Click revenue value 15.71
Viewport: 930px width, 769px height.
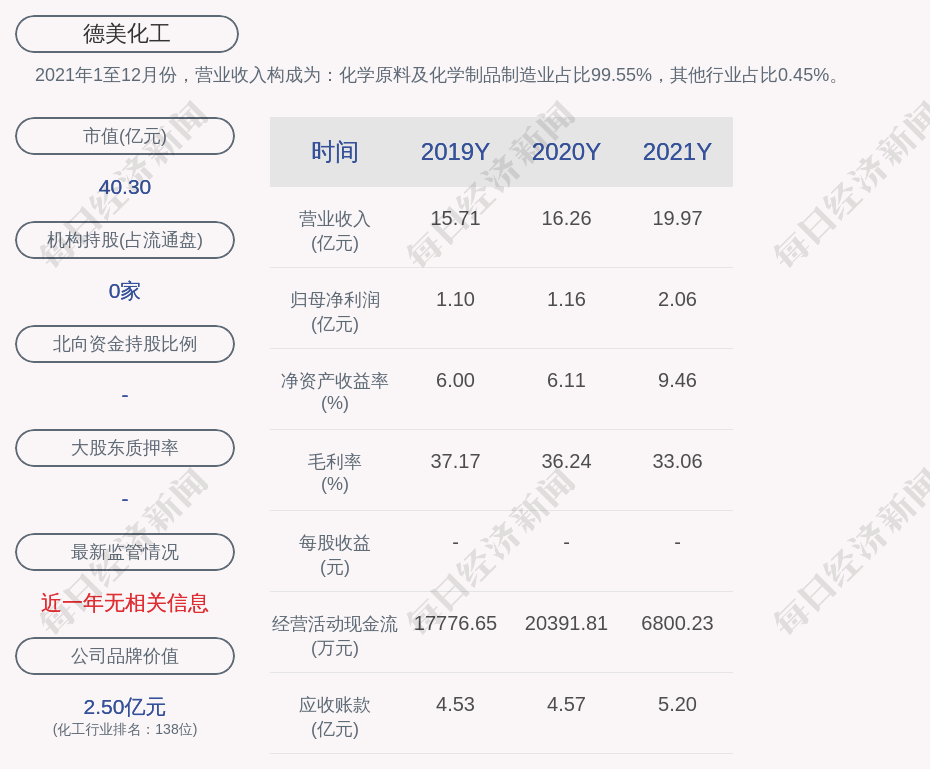pyautogui.click(x=456, y=218)
